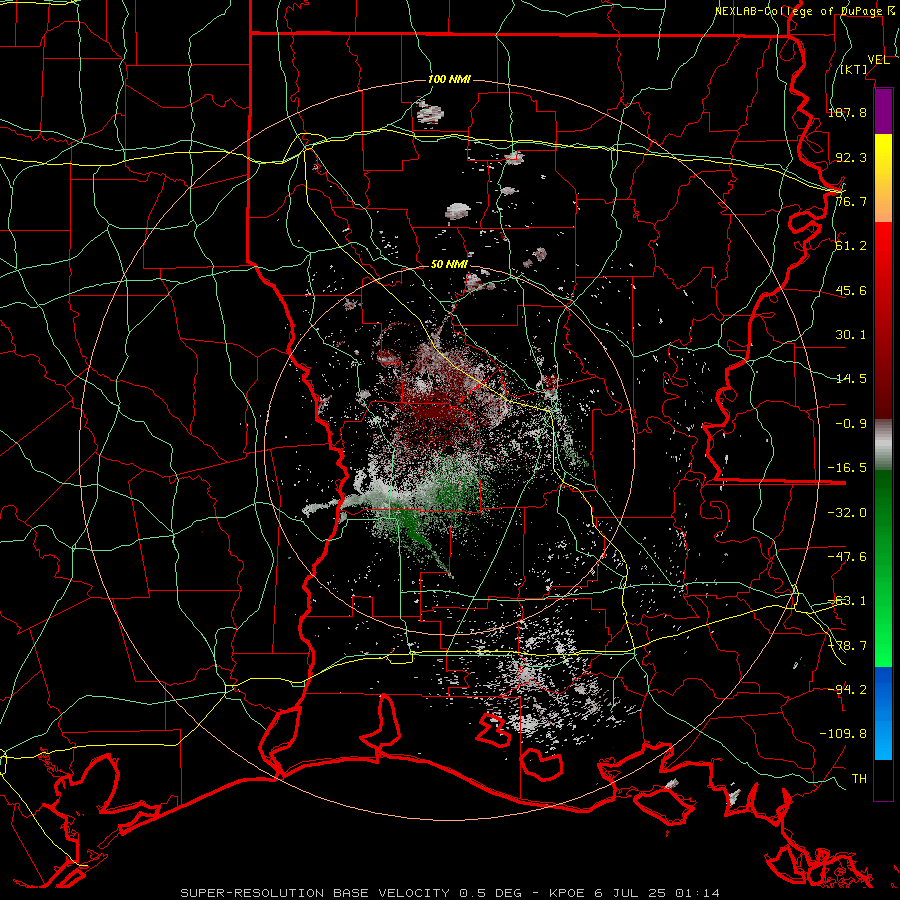Click the SUPER-RESOLUTION BASE VELOCITY caption text
900x900 pixels.
pos(315,893)
